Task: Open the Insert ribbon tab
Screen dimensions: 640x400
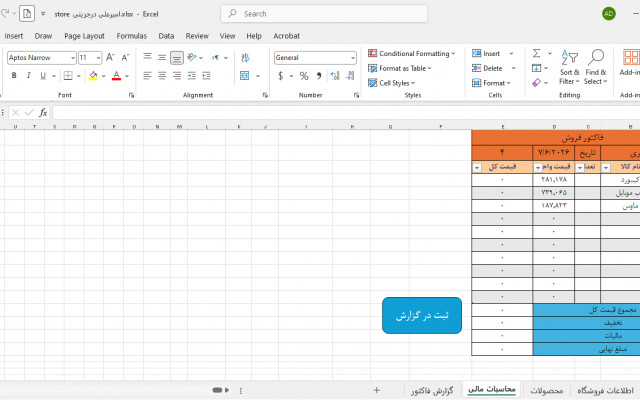Action: coord(14,36)
